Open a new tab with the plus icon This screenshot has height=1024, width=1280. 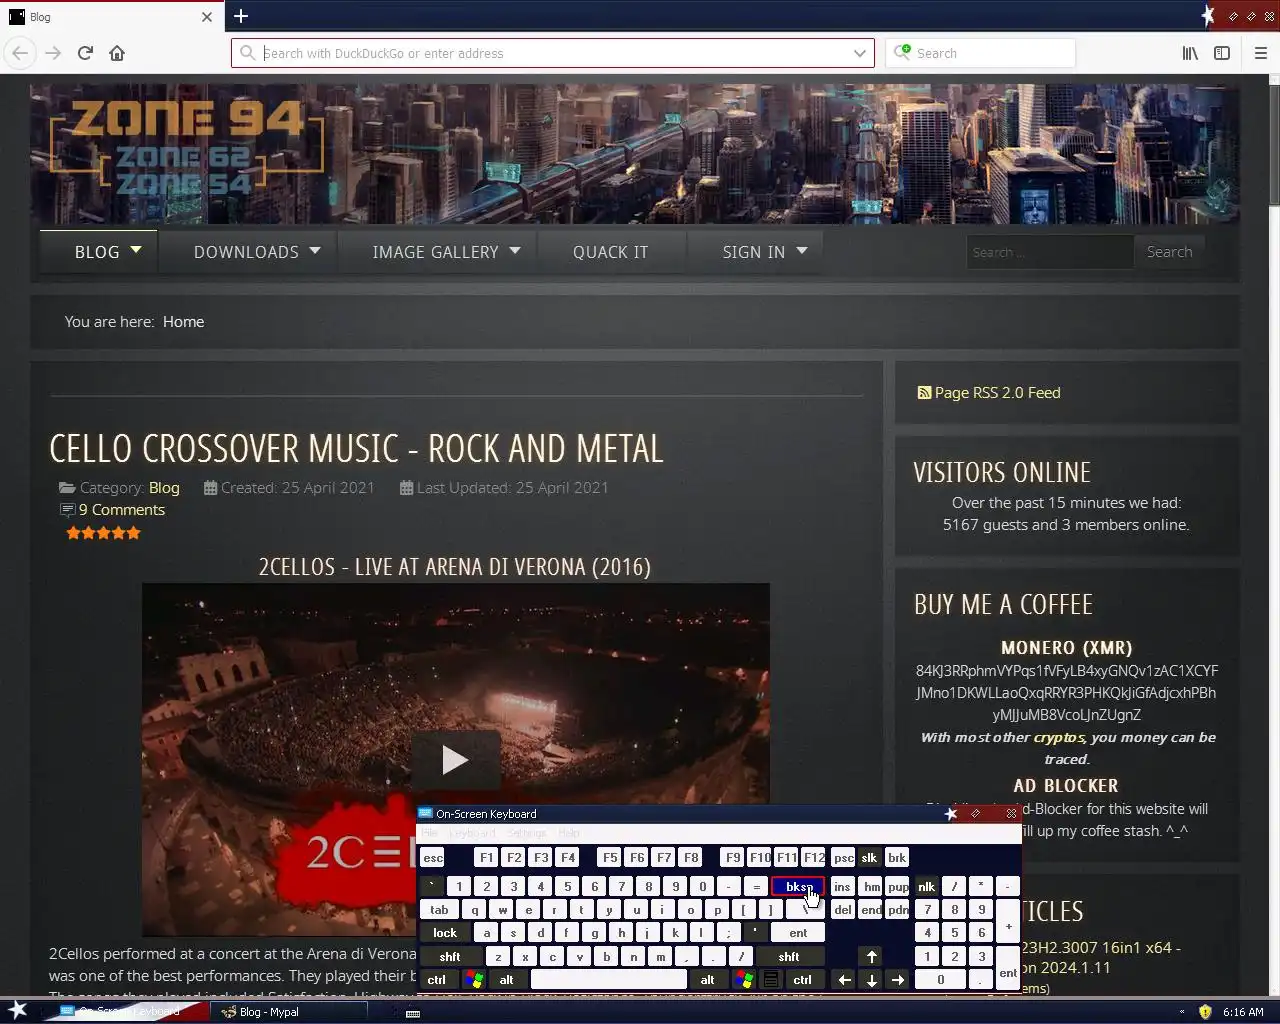point(241,16)
